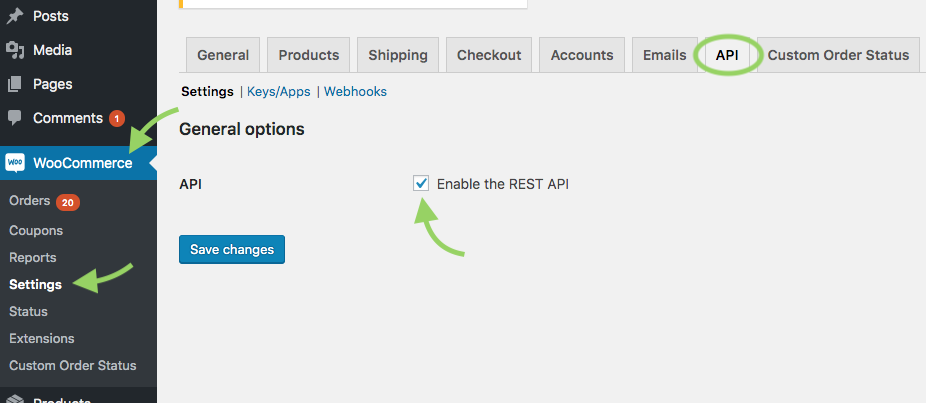Switch to the Accounts tab
This screenshot has height=403, width=926.
[x=582, y=55]
